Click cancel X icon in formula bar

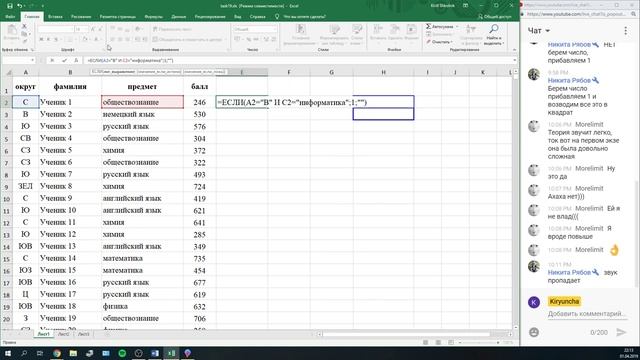(52, 60)
